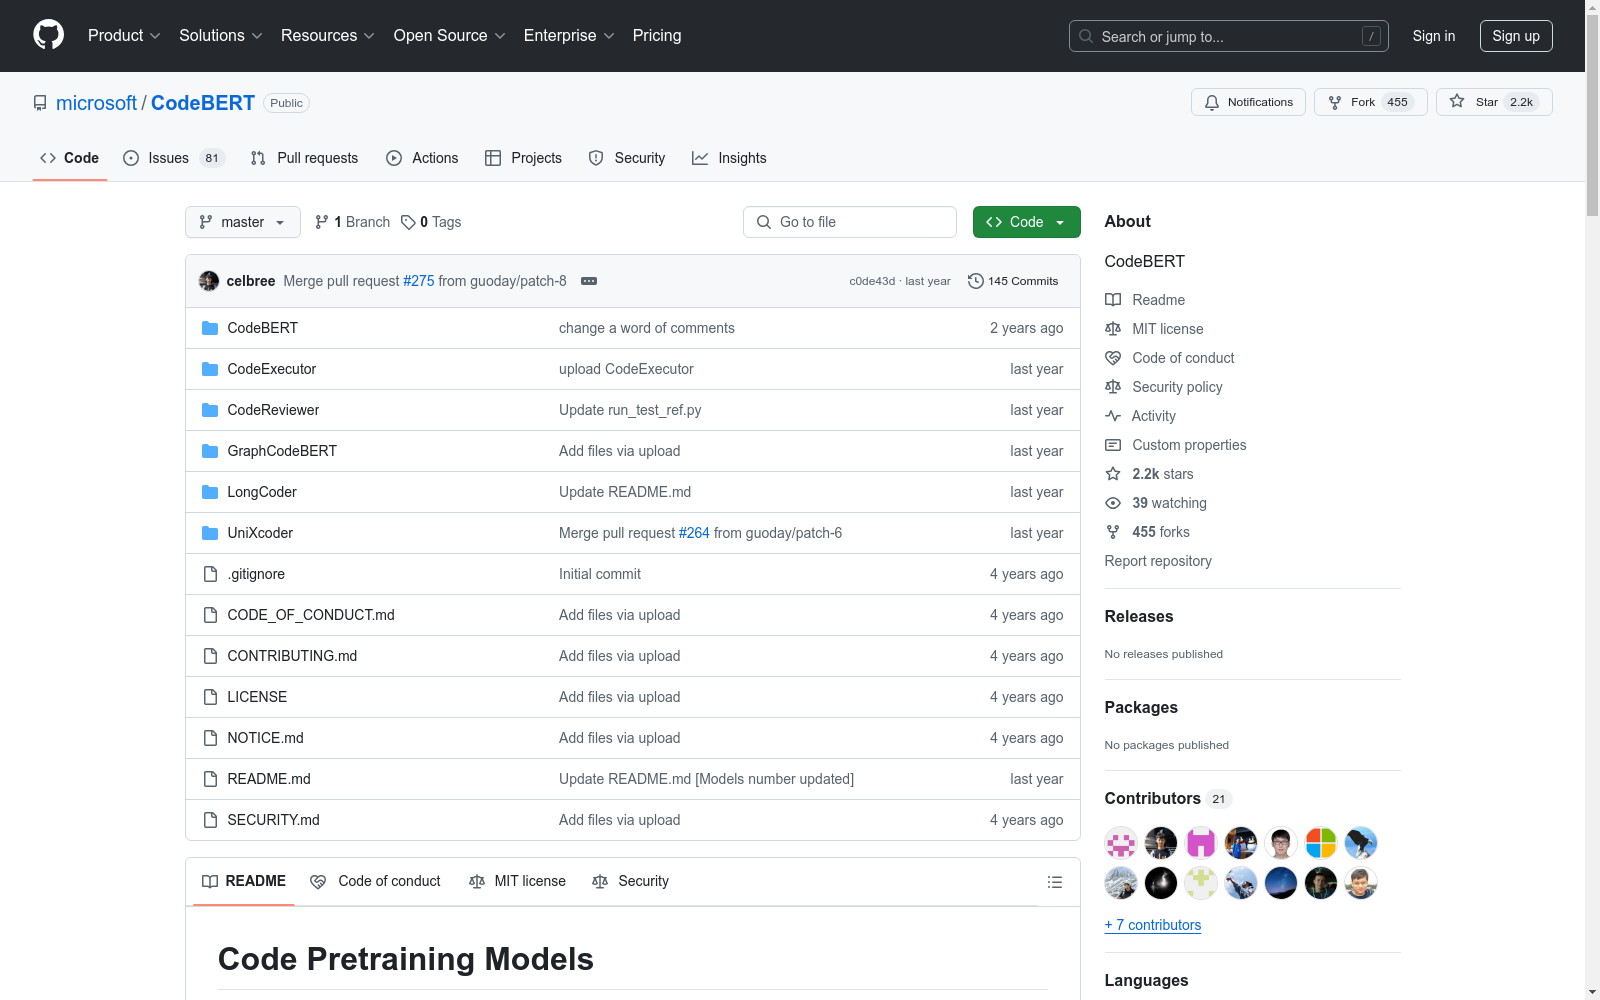
Task: Select the Code repository tab
Action: coord(69,158)
